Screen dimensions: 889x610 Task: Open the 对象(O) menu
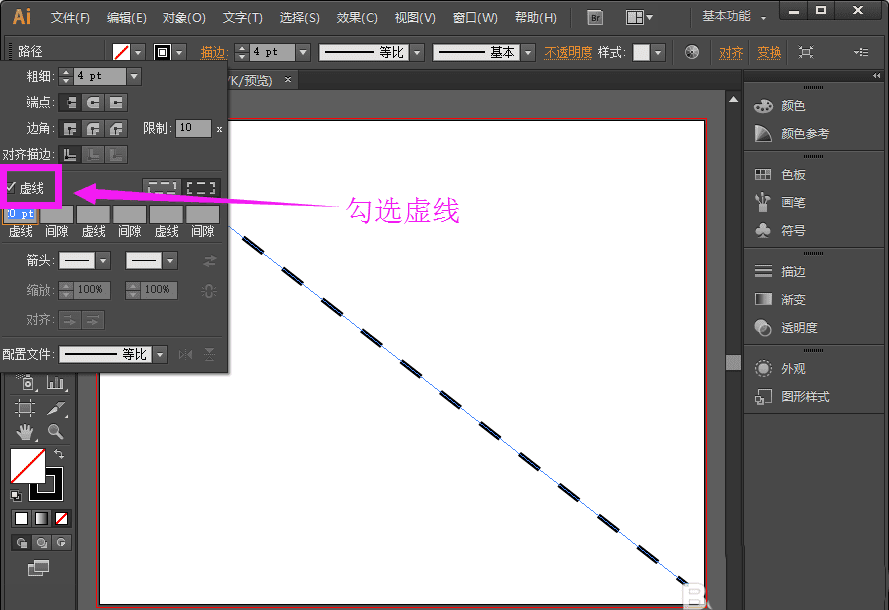(184, 18)
